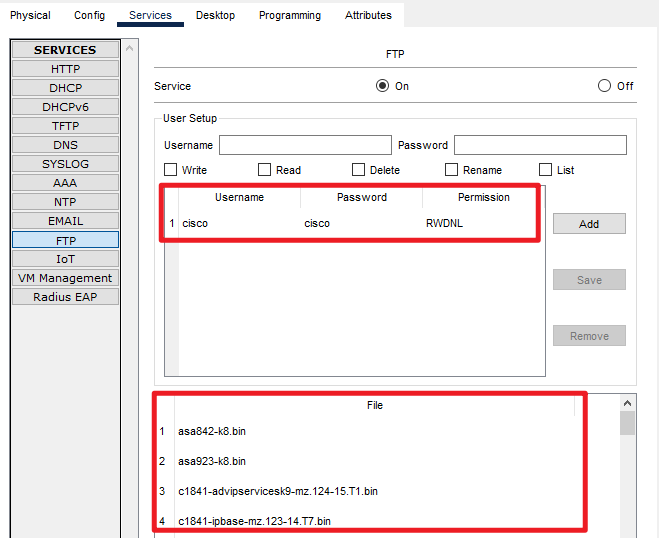Open the Desktop tab

coord(215,15)
